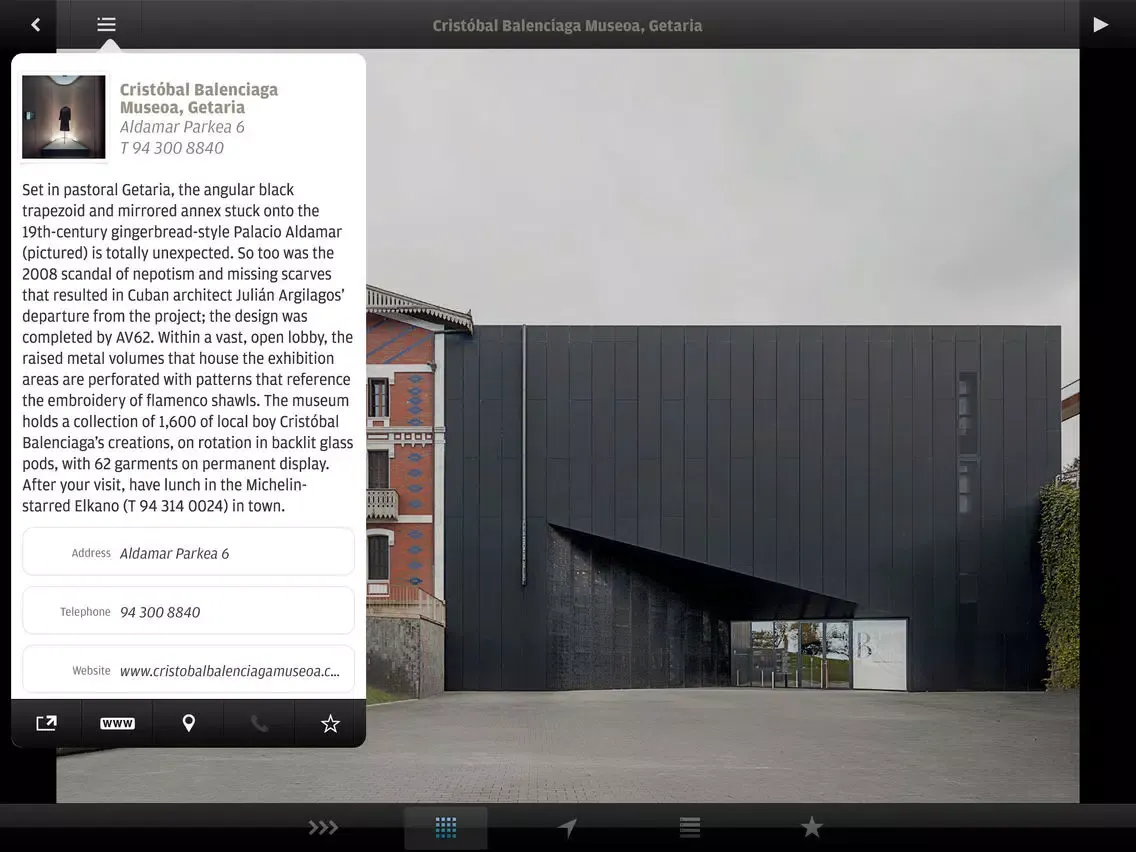Image resolution: width=1136 pixels, height=852 pixels.
Task: Tap the italic header address 'Aldamar Parkea 6'
Action: tap(182, 127)
